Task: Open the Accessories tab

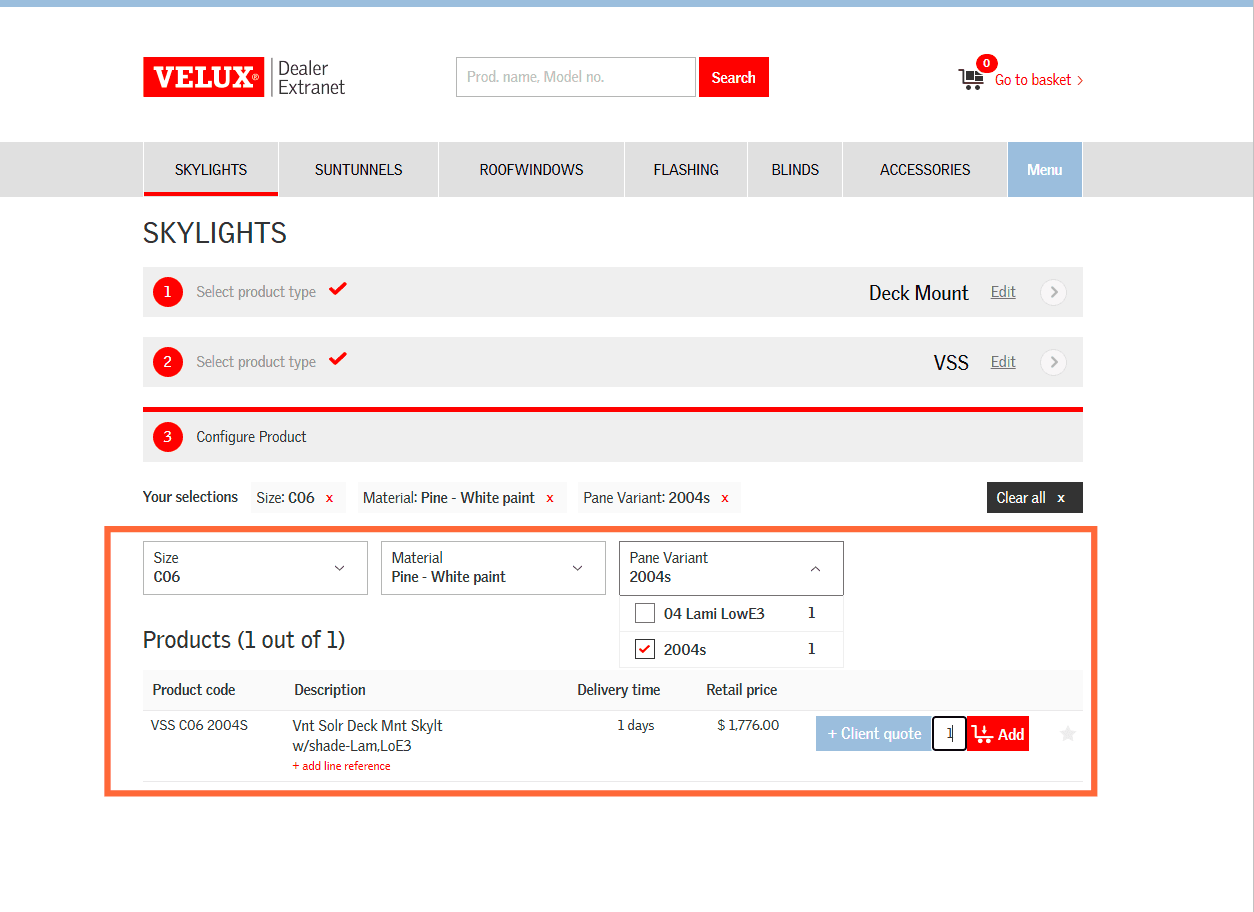Action: [x=925, y=169]
